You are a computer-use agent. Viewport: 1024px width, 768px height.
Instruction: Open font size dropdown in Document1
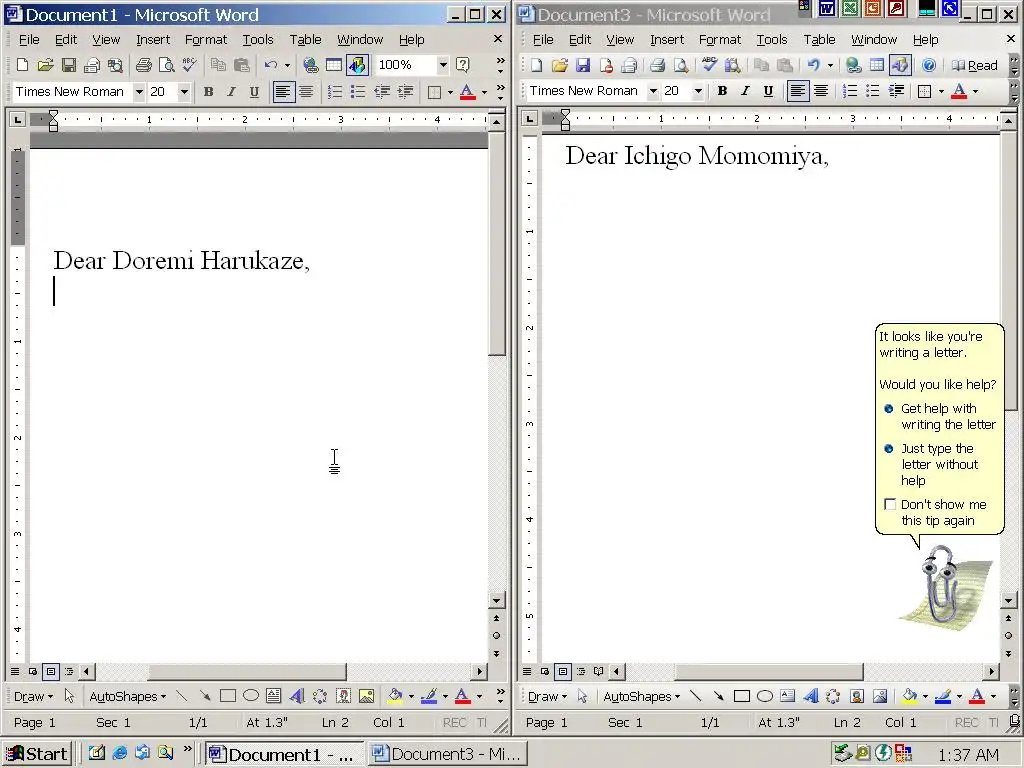(x=184, y=92)
